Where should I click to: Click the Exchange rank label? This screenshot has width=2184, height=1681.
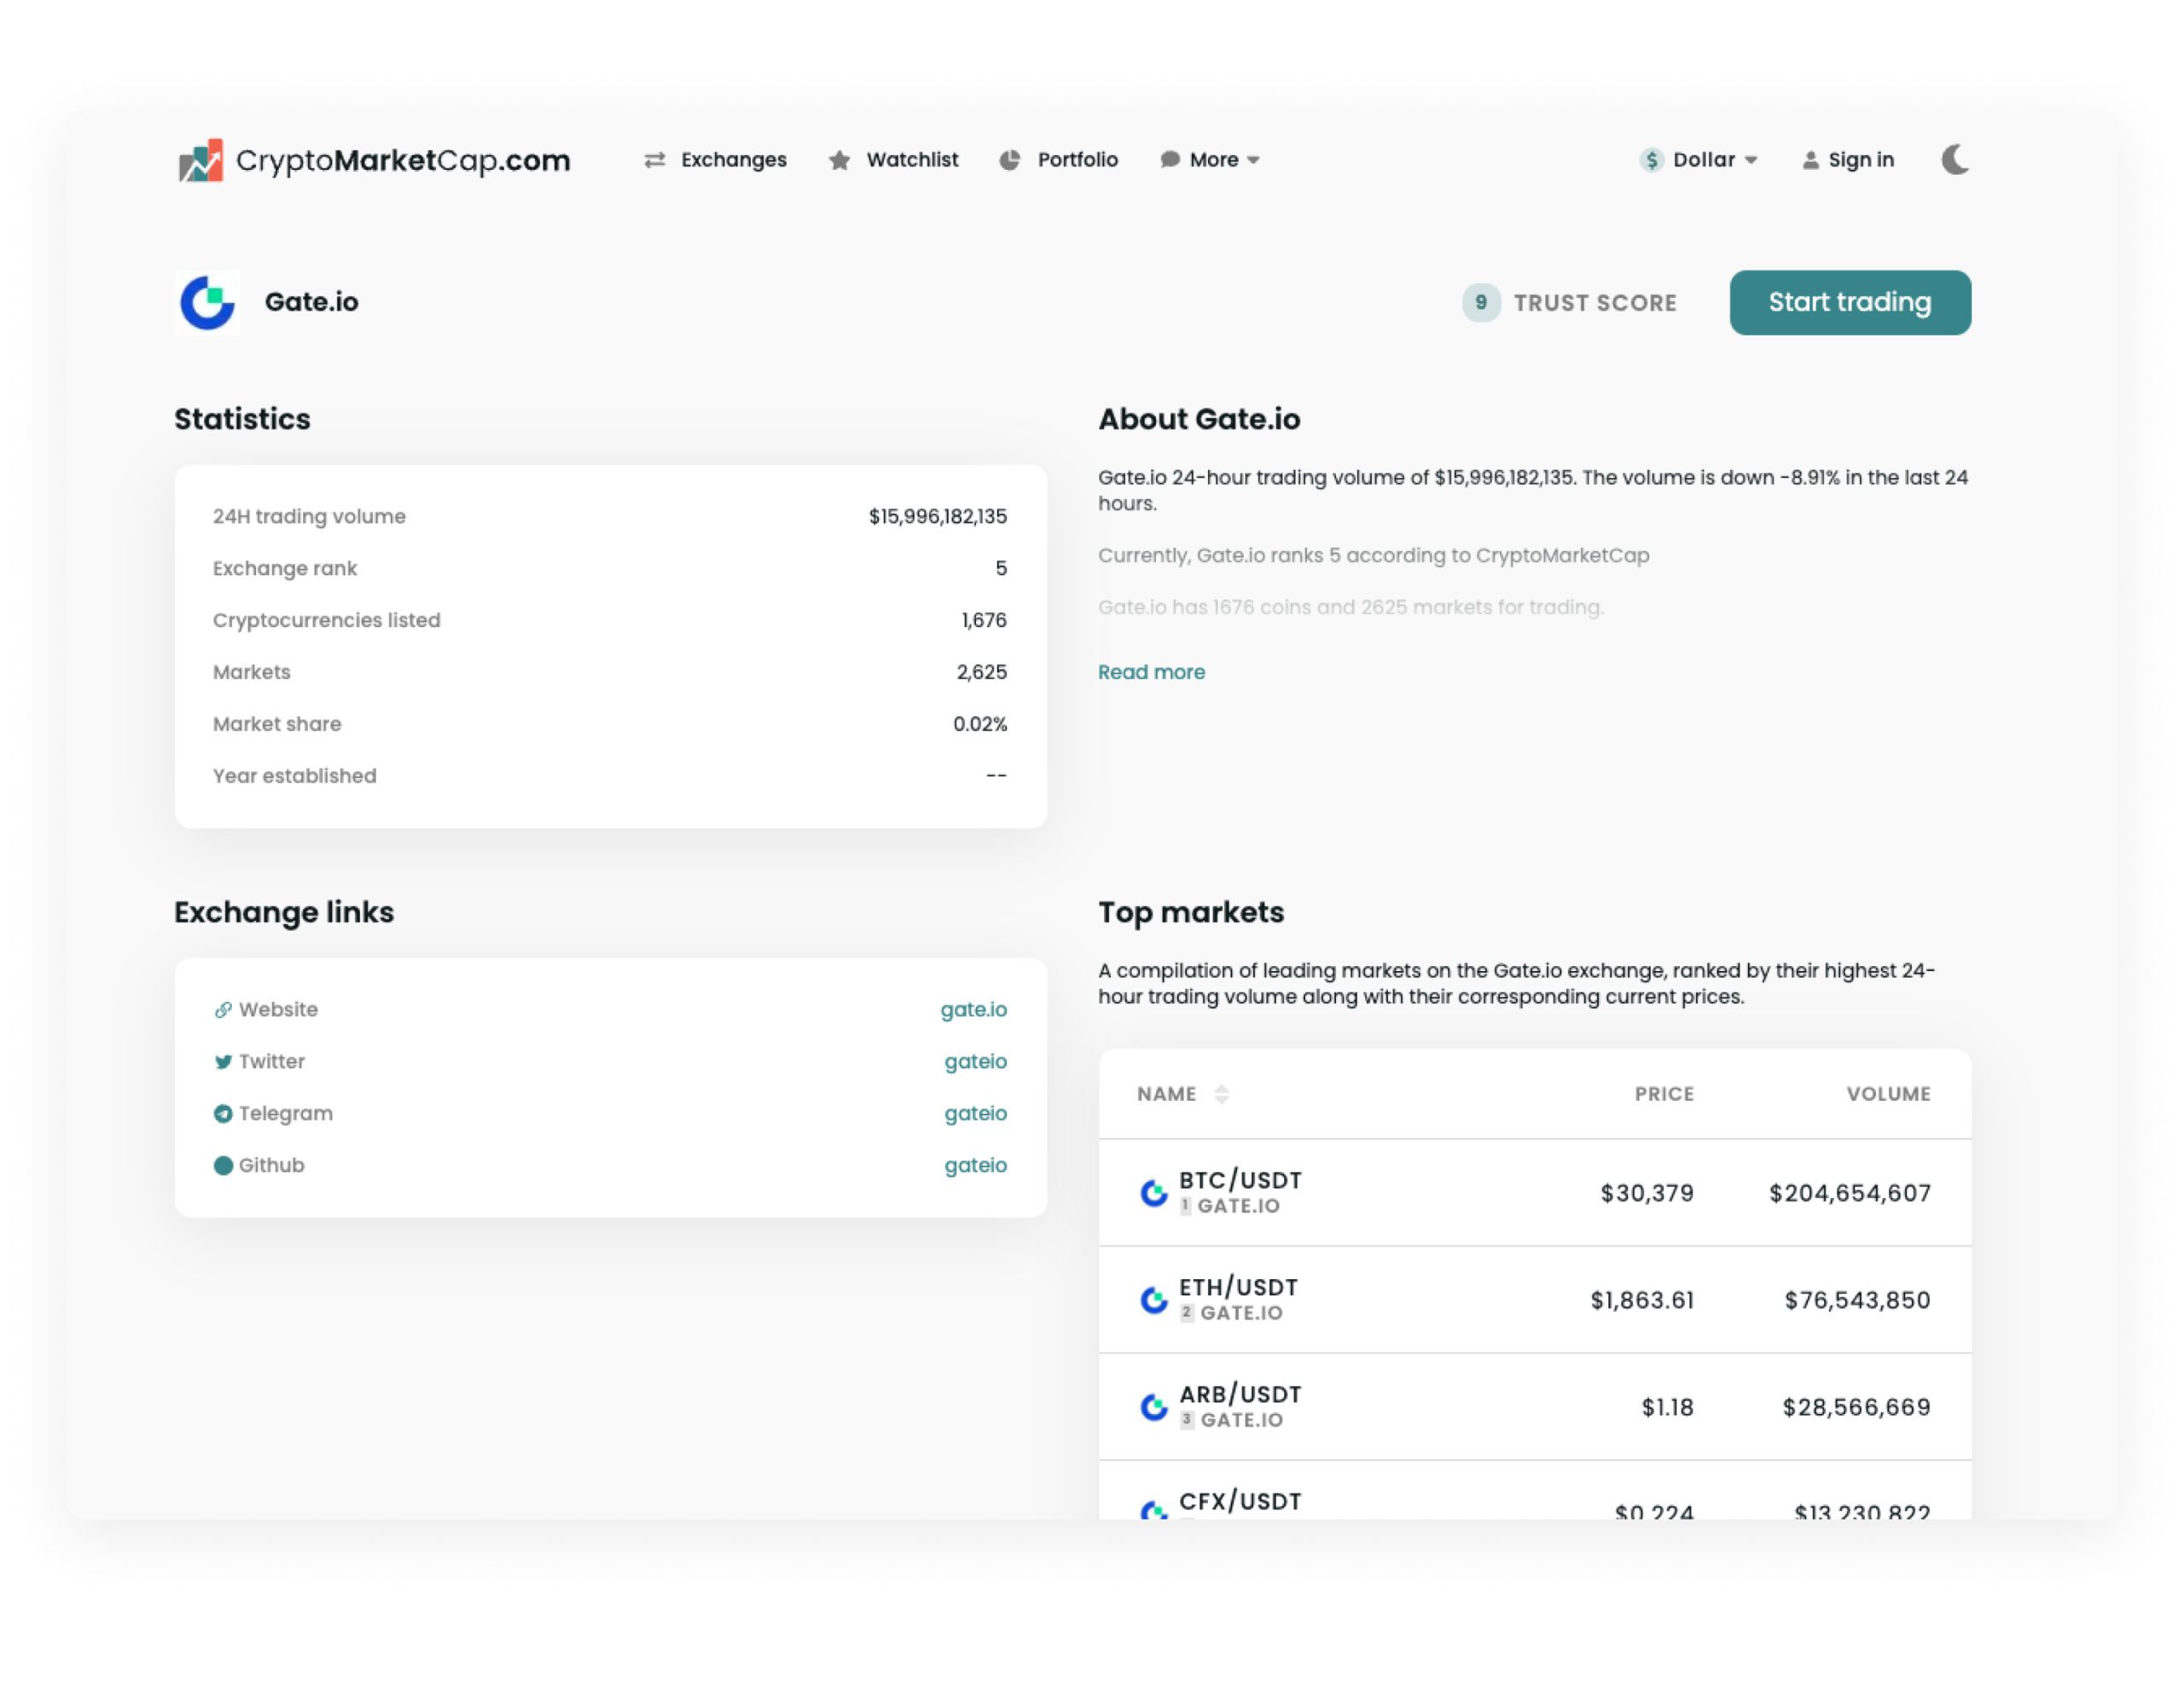(x=285, y=569)
